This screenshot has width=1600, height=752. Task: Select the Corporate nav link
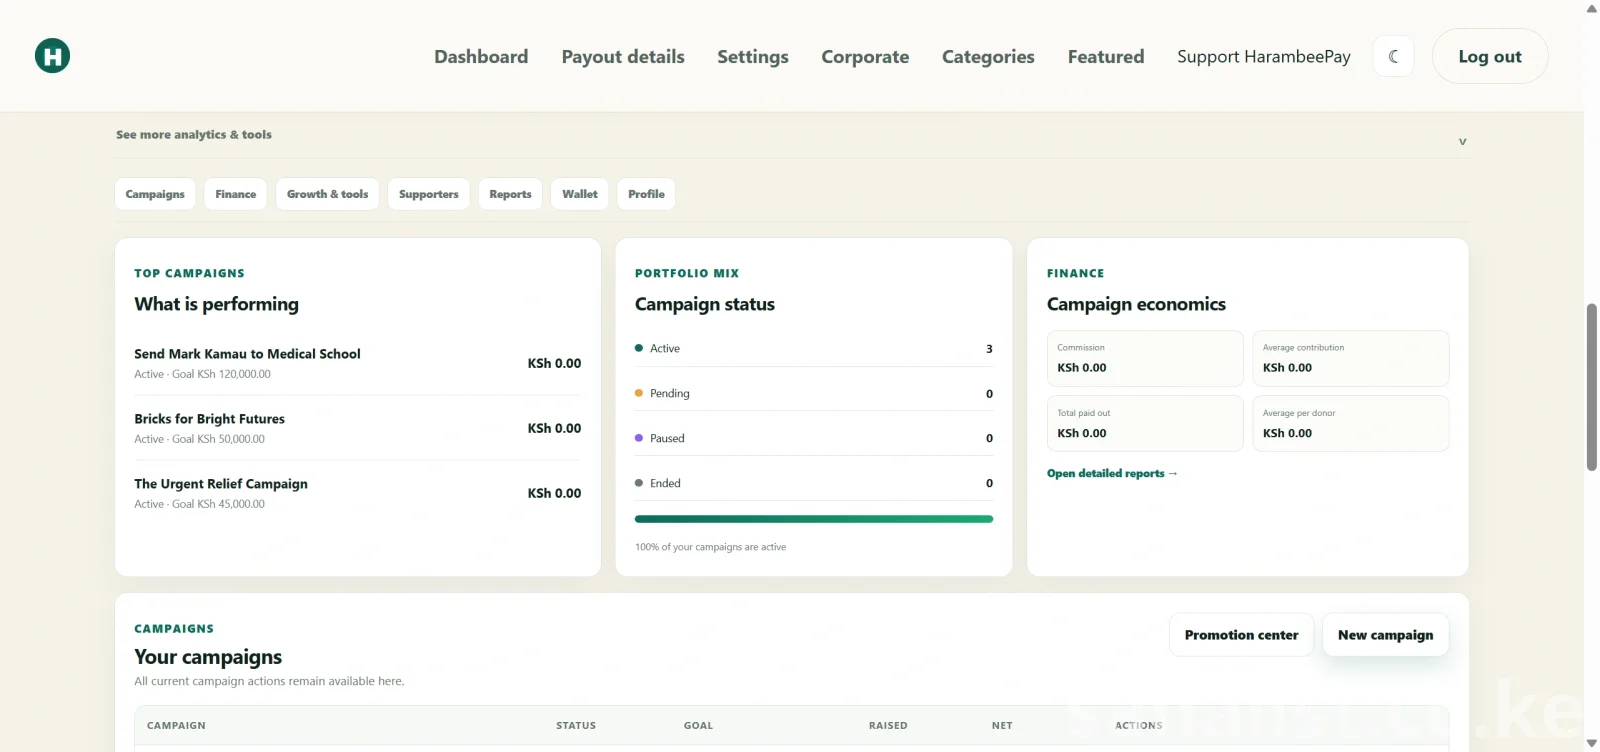pos(865,57)
